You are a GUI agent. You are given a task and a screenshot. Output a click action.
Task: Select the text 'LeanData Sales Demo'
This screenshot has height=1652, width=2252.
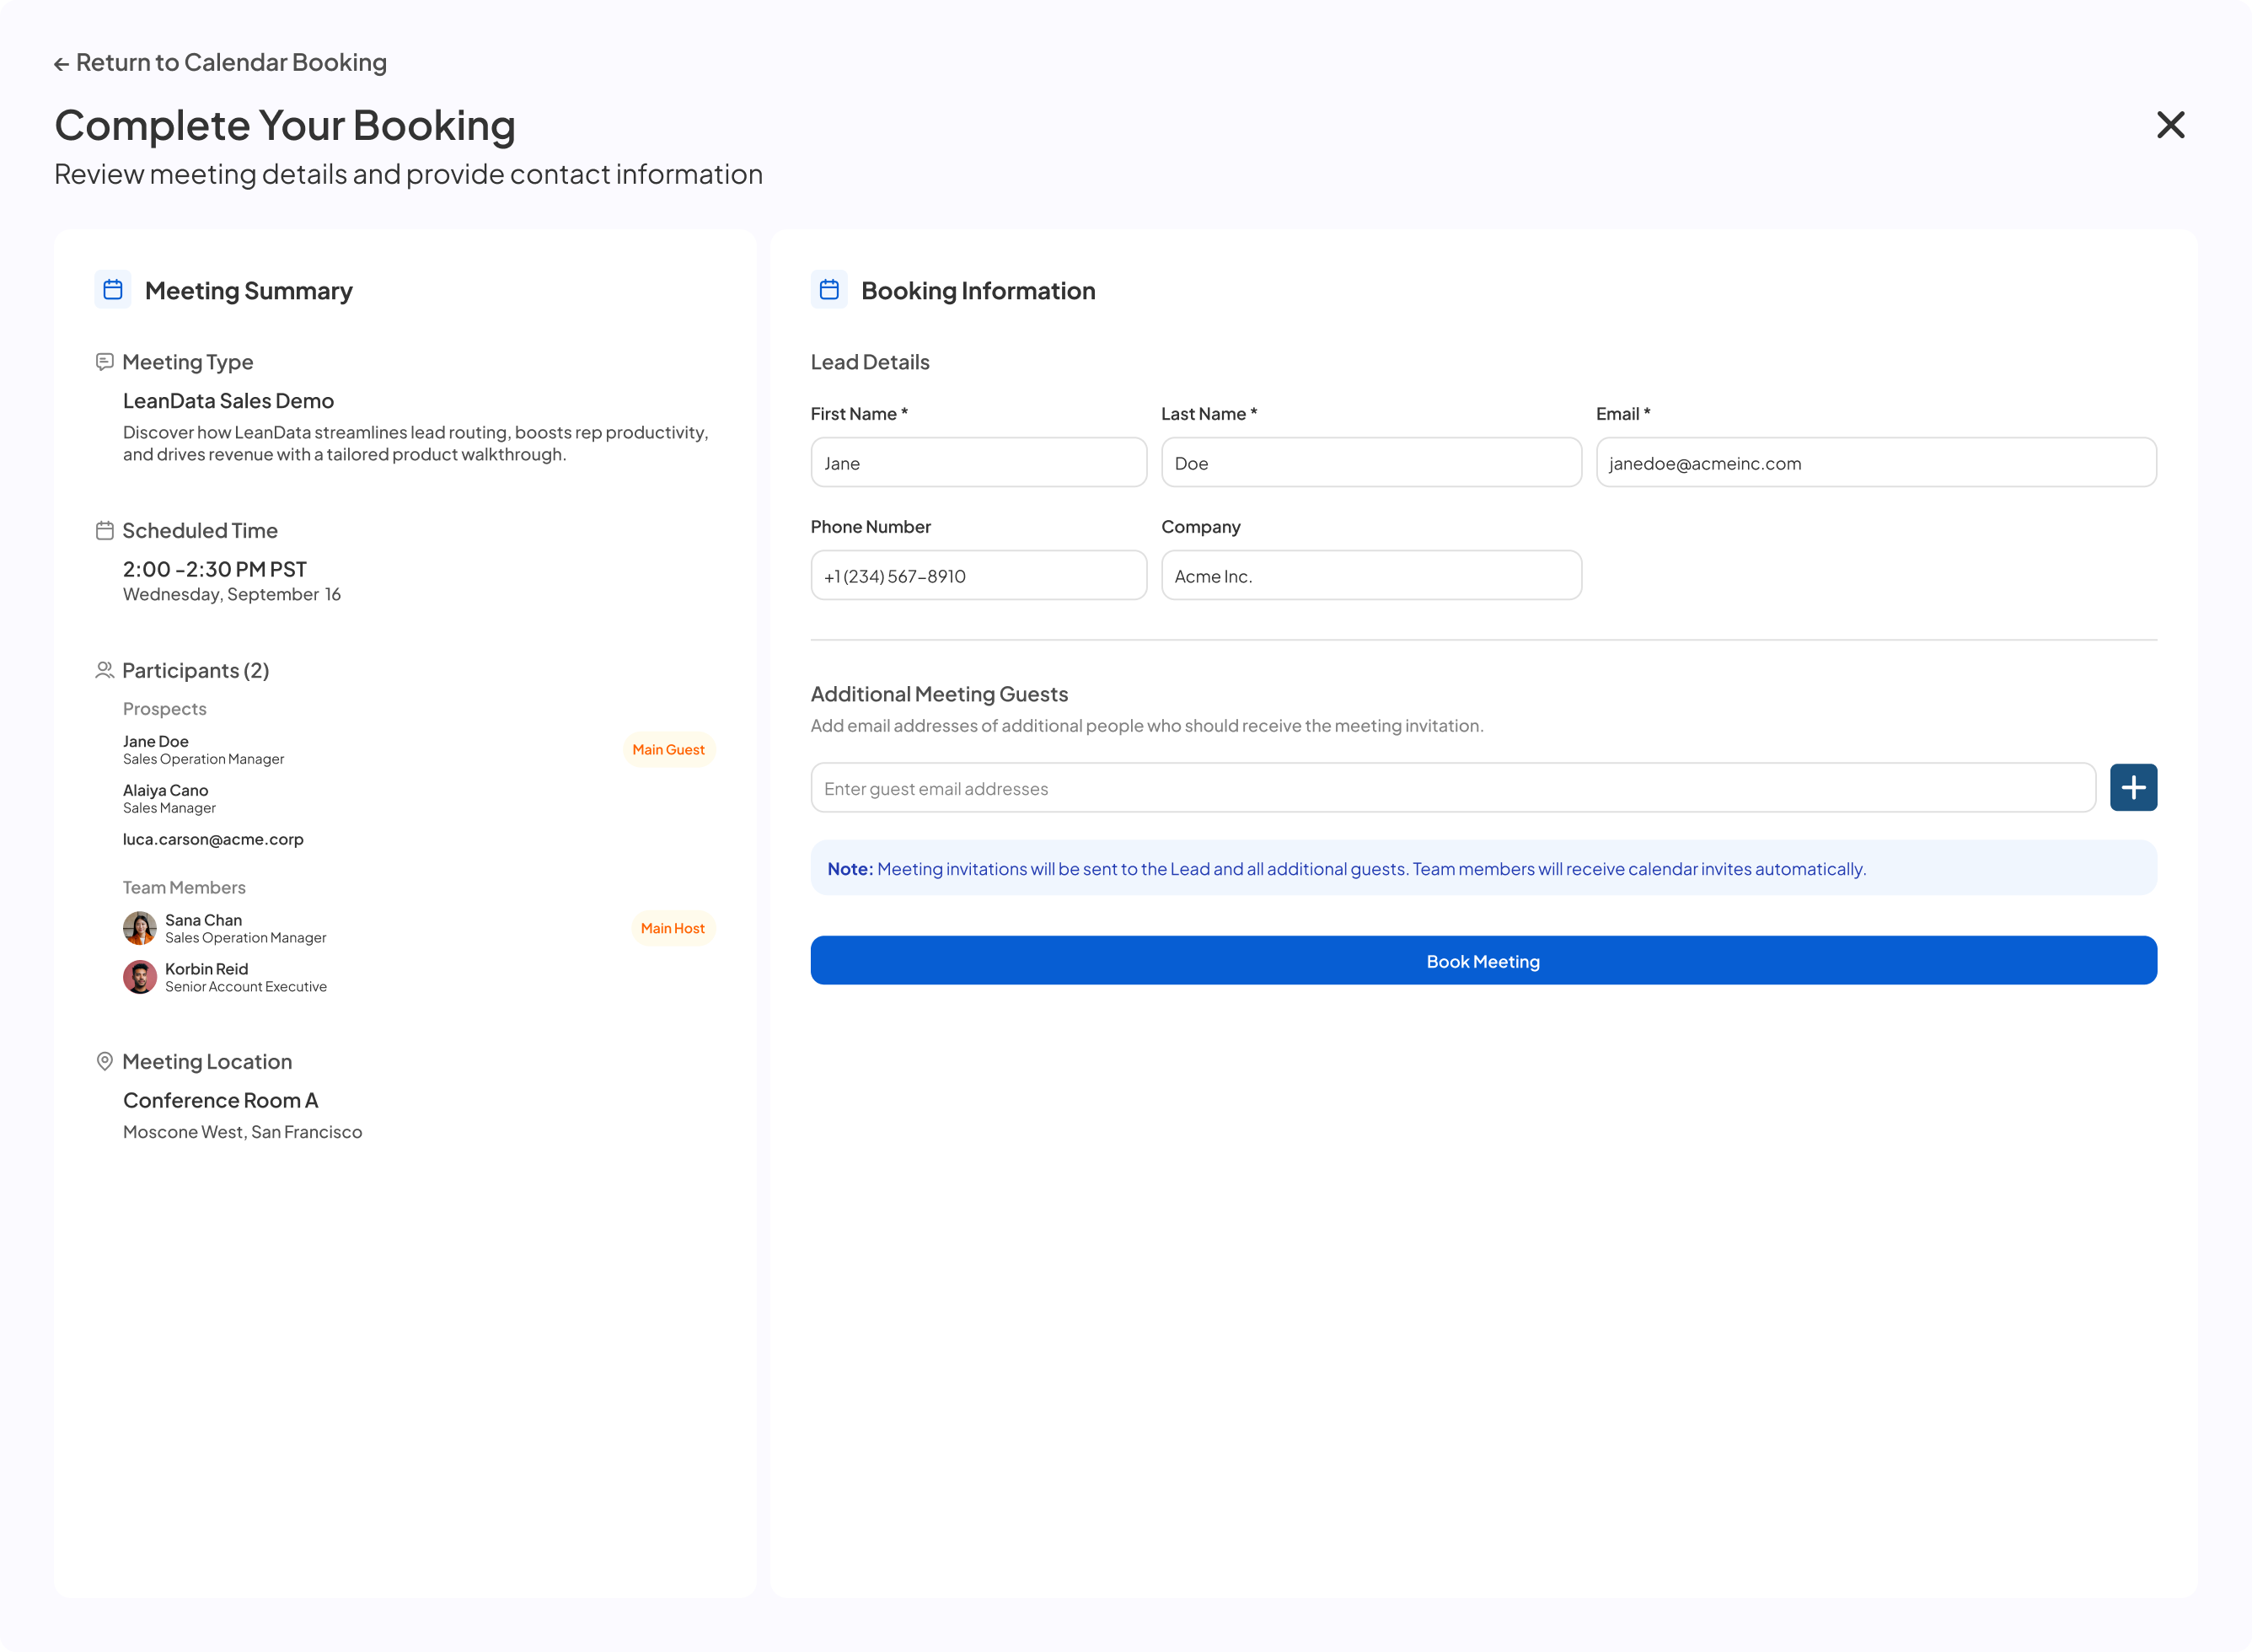[x=228, y=401]
